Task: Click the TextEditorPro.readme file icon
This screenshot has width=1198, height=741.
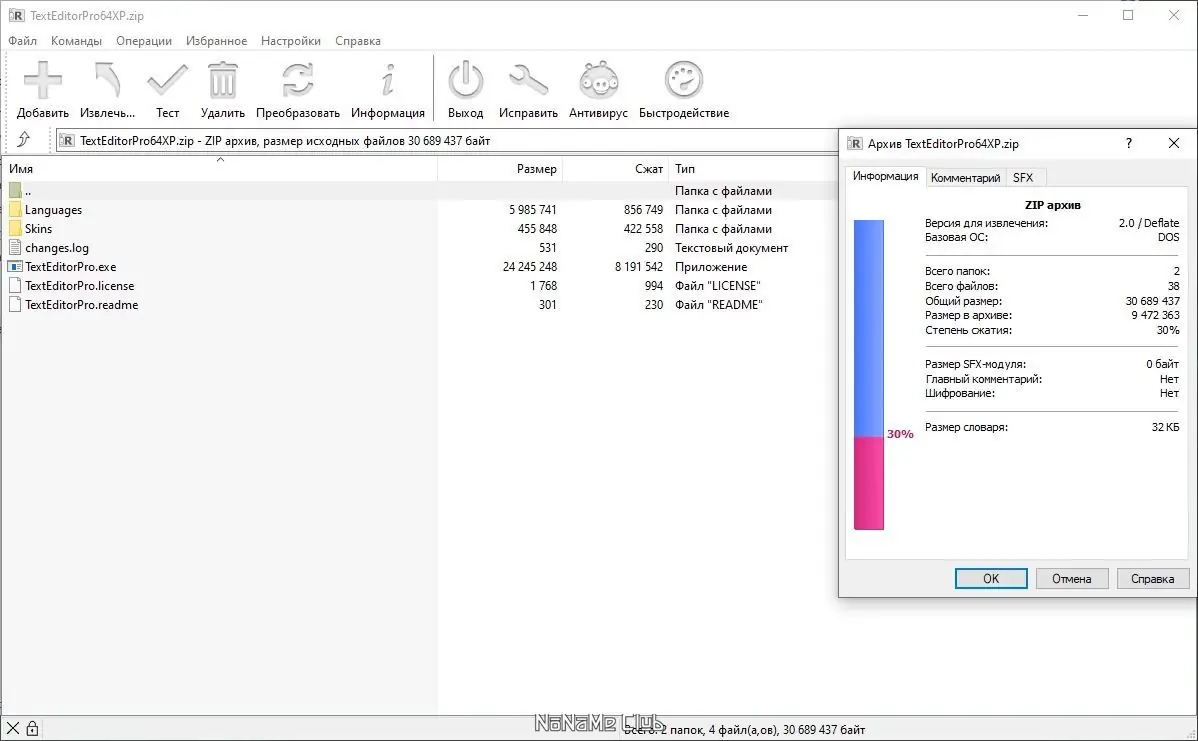Action: 15,305
